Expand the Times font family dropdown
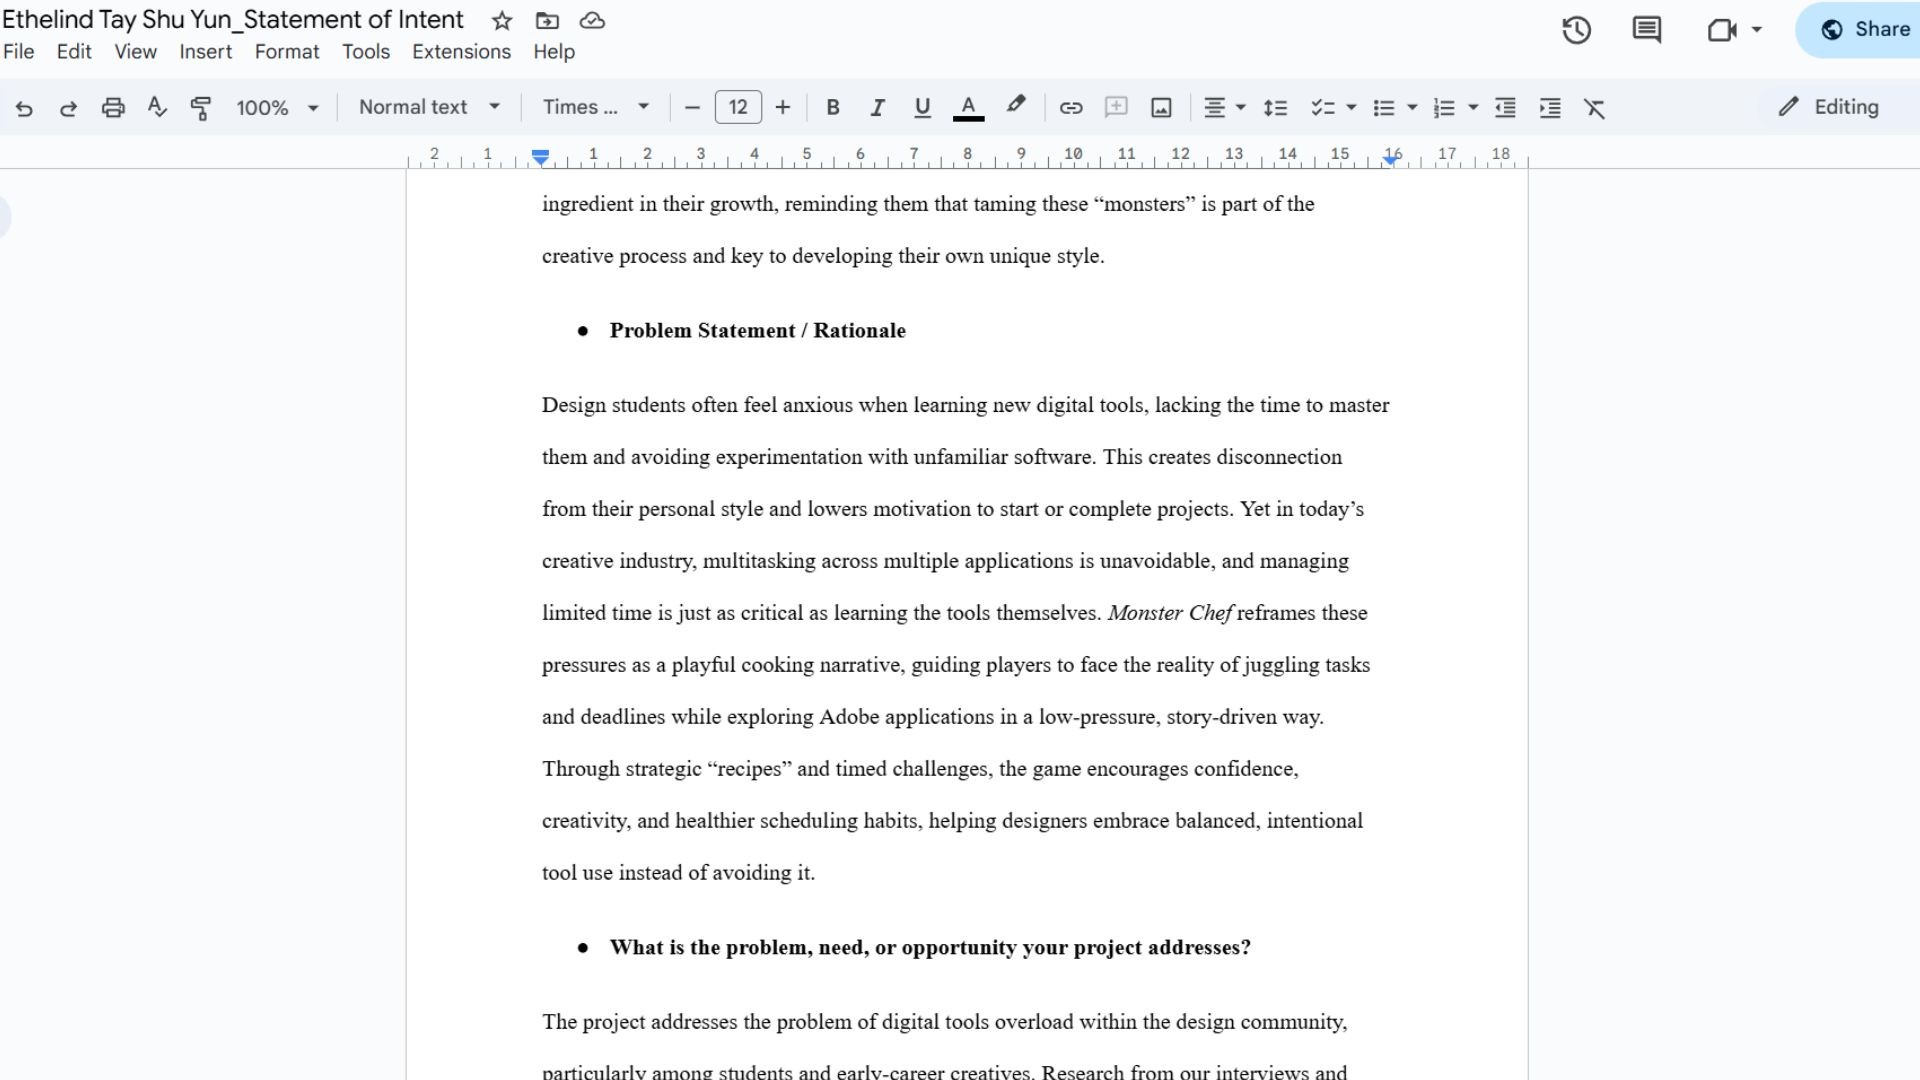This screenshot has width=1920, height=1080. (596, 107)
